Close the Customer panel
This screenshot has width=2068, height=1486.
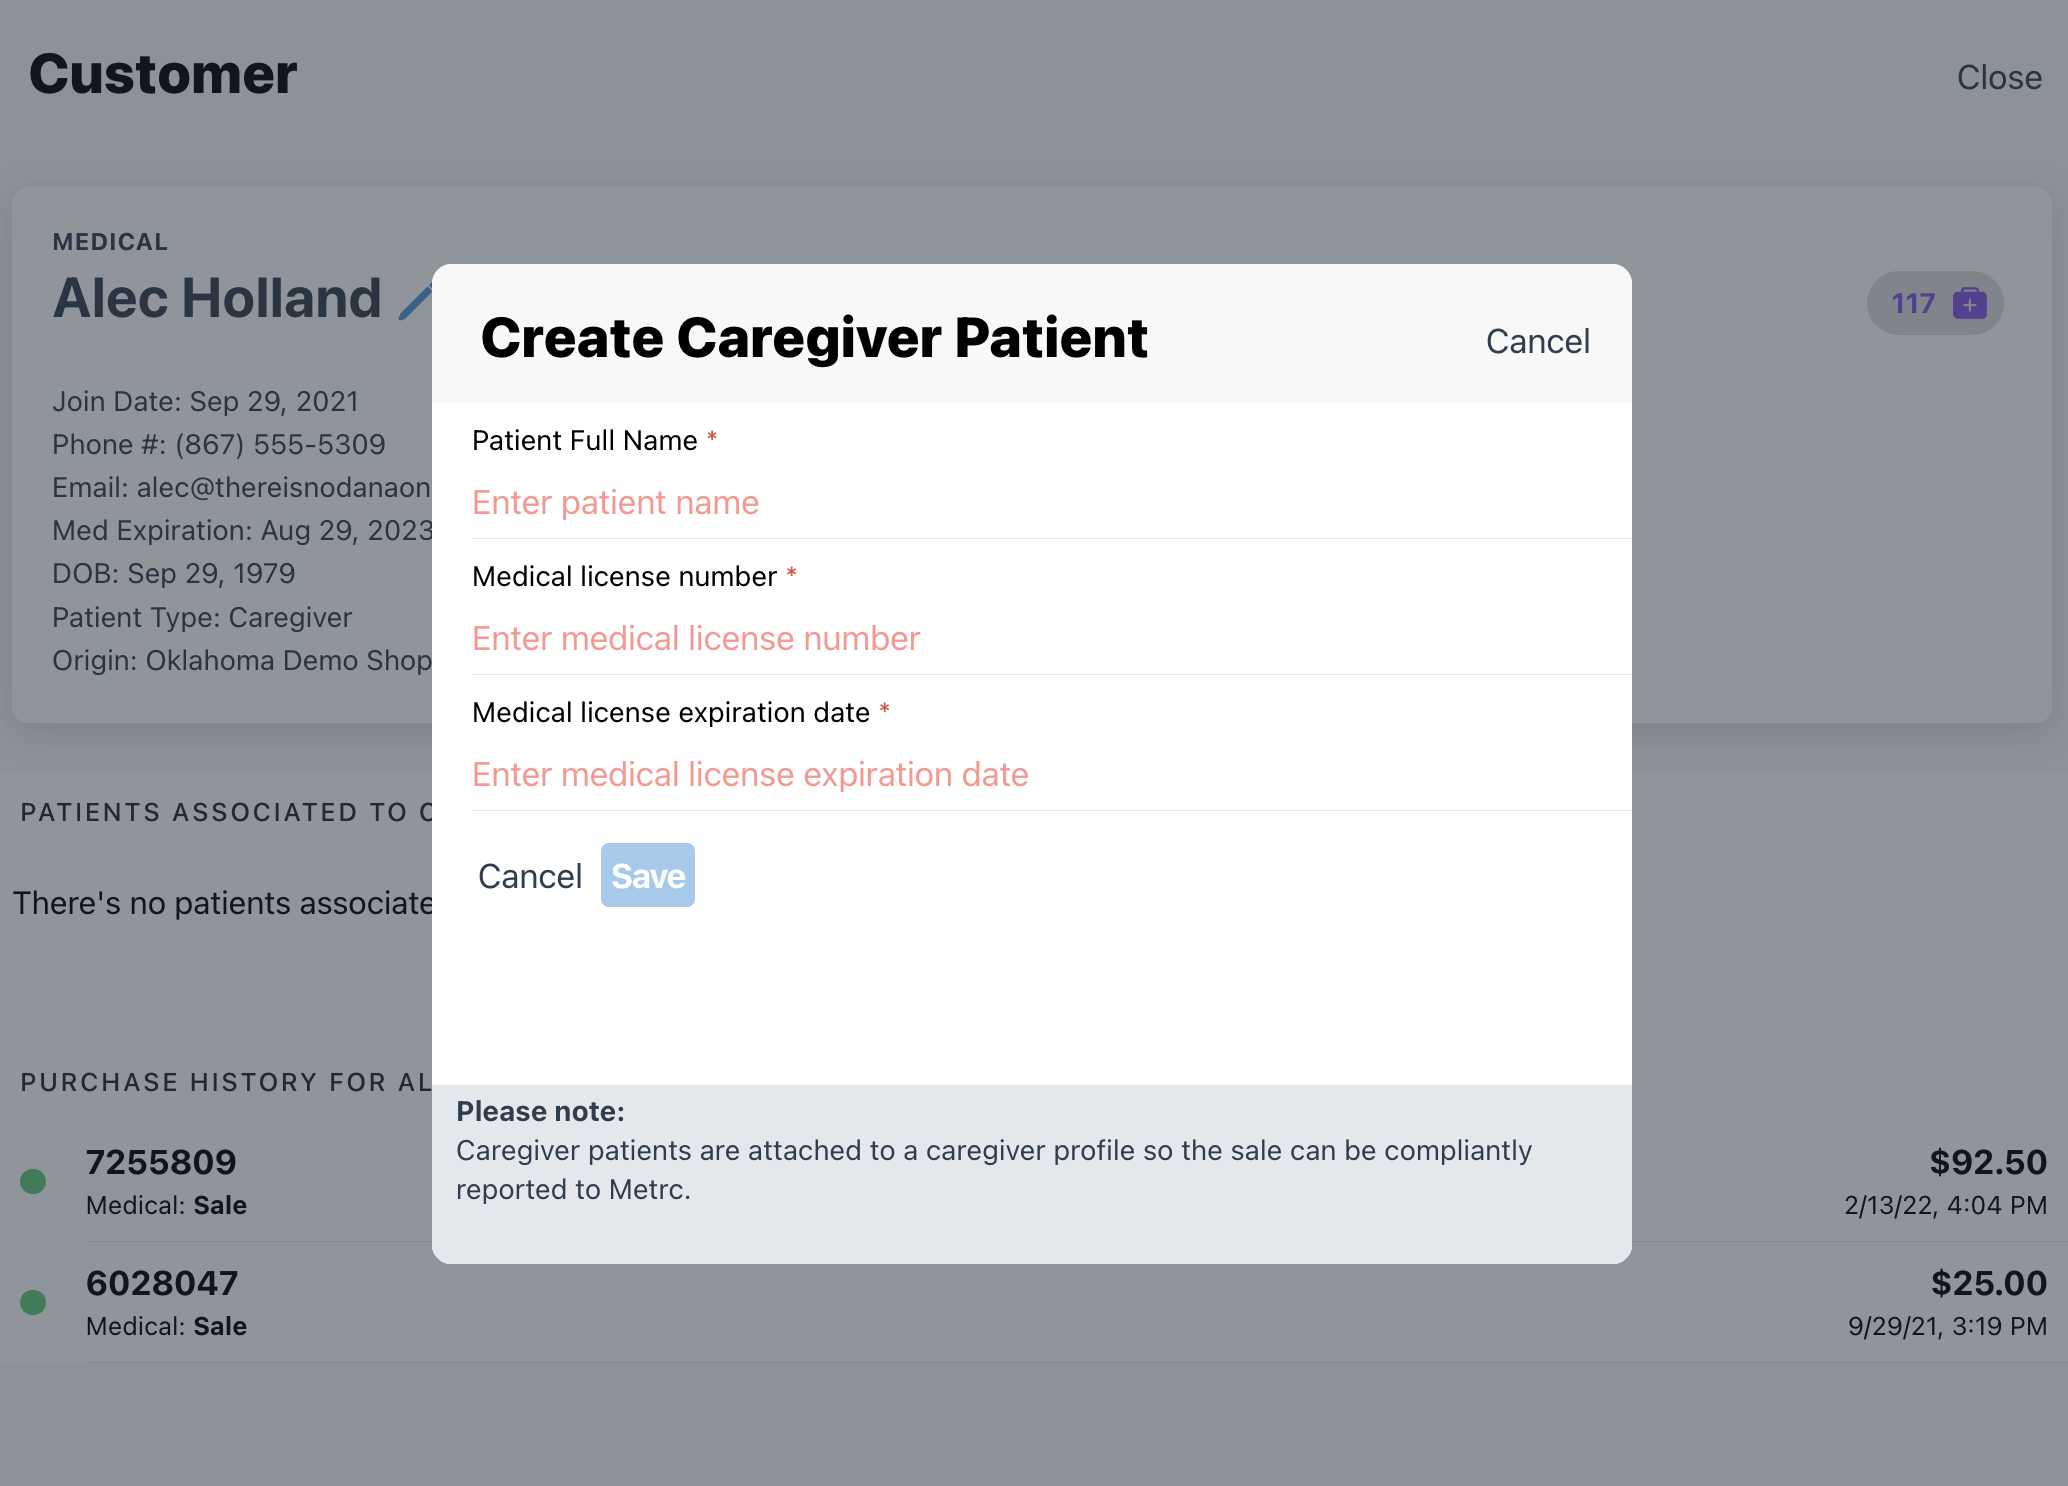coord(1998,78)
